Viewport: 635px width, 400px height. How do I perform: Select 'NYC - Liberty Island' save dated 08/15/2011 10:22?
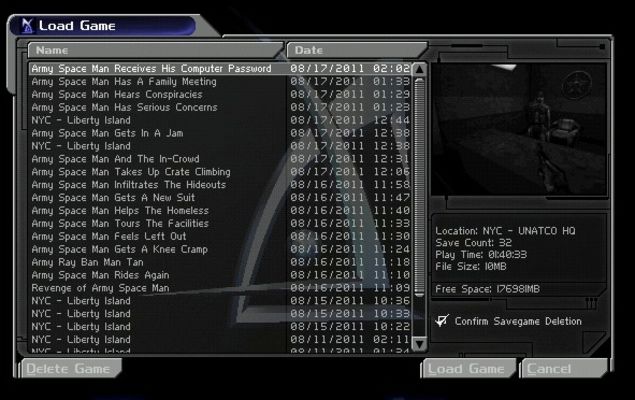click(x=220, y=327)
